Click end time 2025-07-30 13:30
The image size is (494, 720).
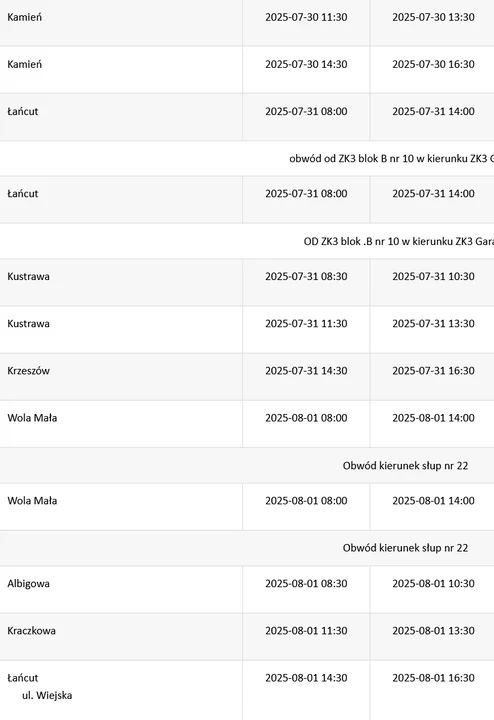tap(433, 17)
